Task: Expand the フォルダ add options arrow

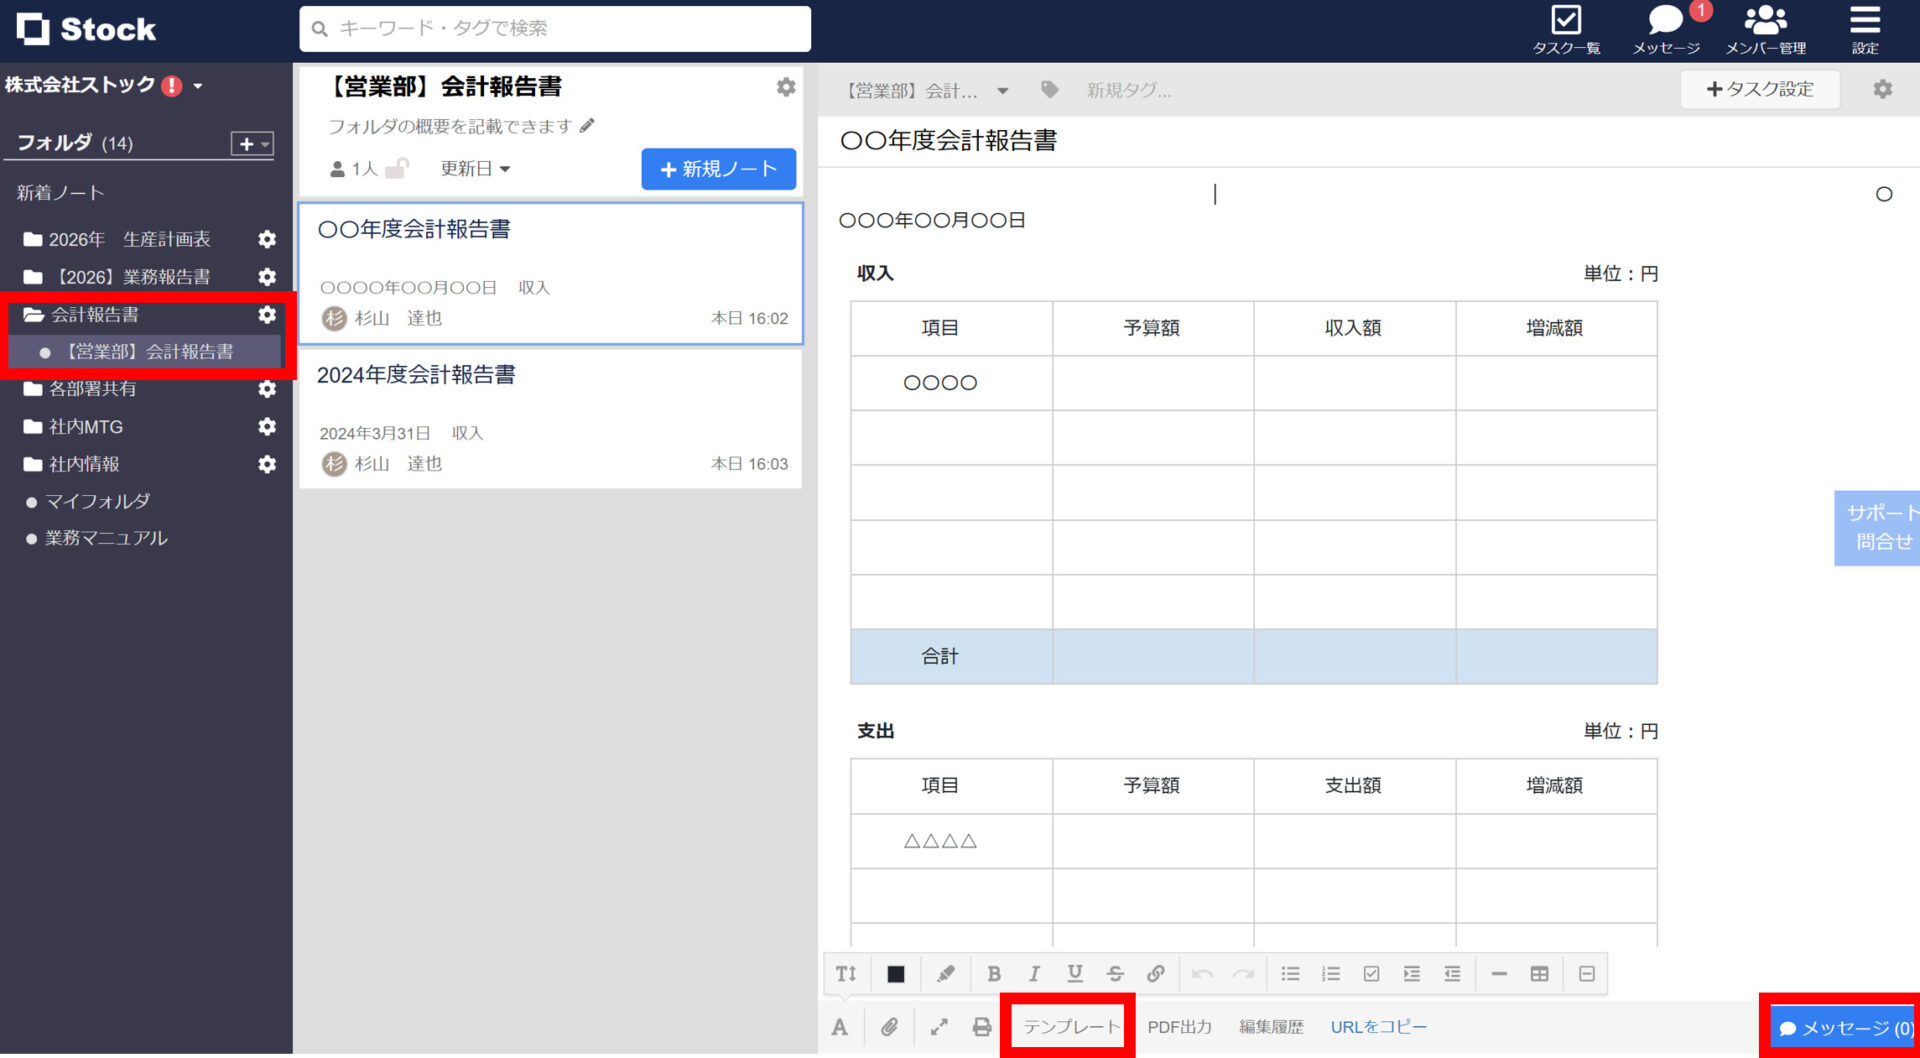Action: (x=262, y=143)
